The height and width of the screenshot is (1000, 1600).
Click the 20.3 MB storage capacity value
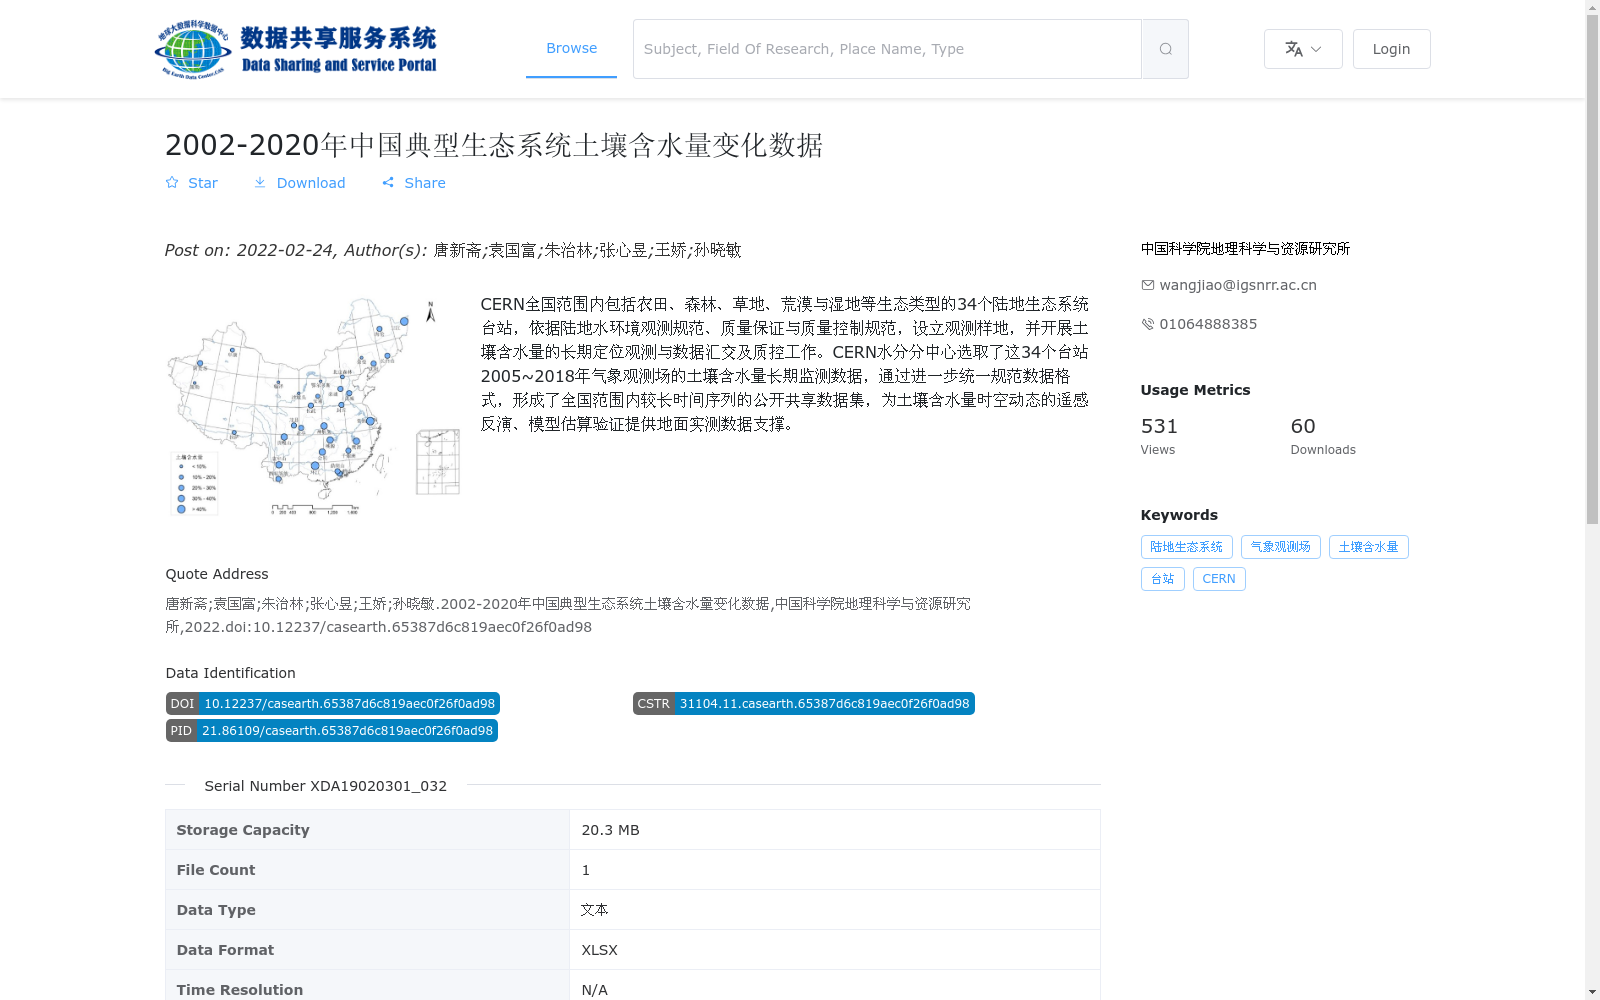click(x=610, y=830)
